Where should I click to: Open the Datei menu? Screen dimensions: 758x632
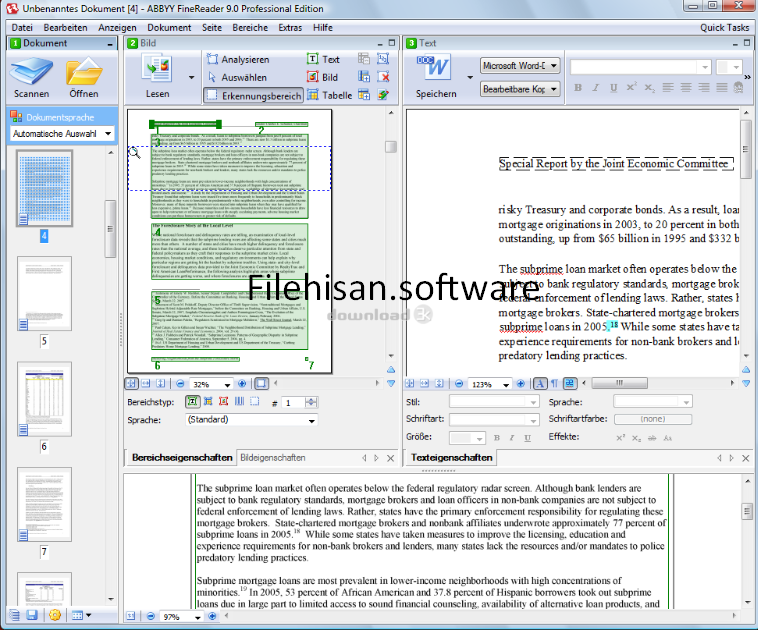pos(22,28)
